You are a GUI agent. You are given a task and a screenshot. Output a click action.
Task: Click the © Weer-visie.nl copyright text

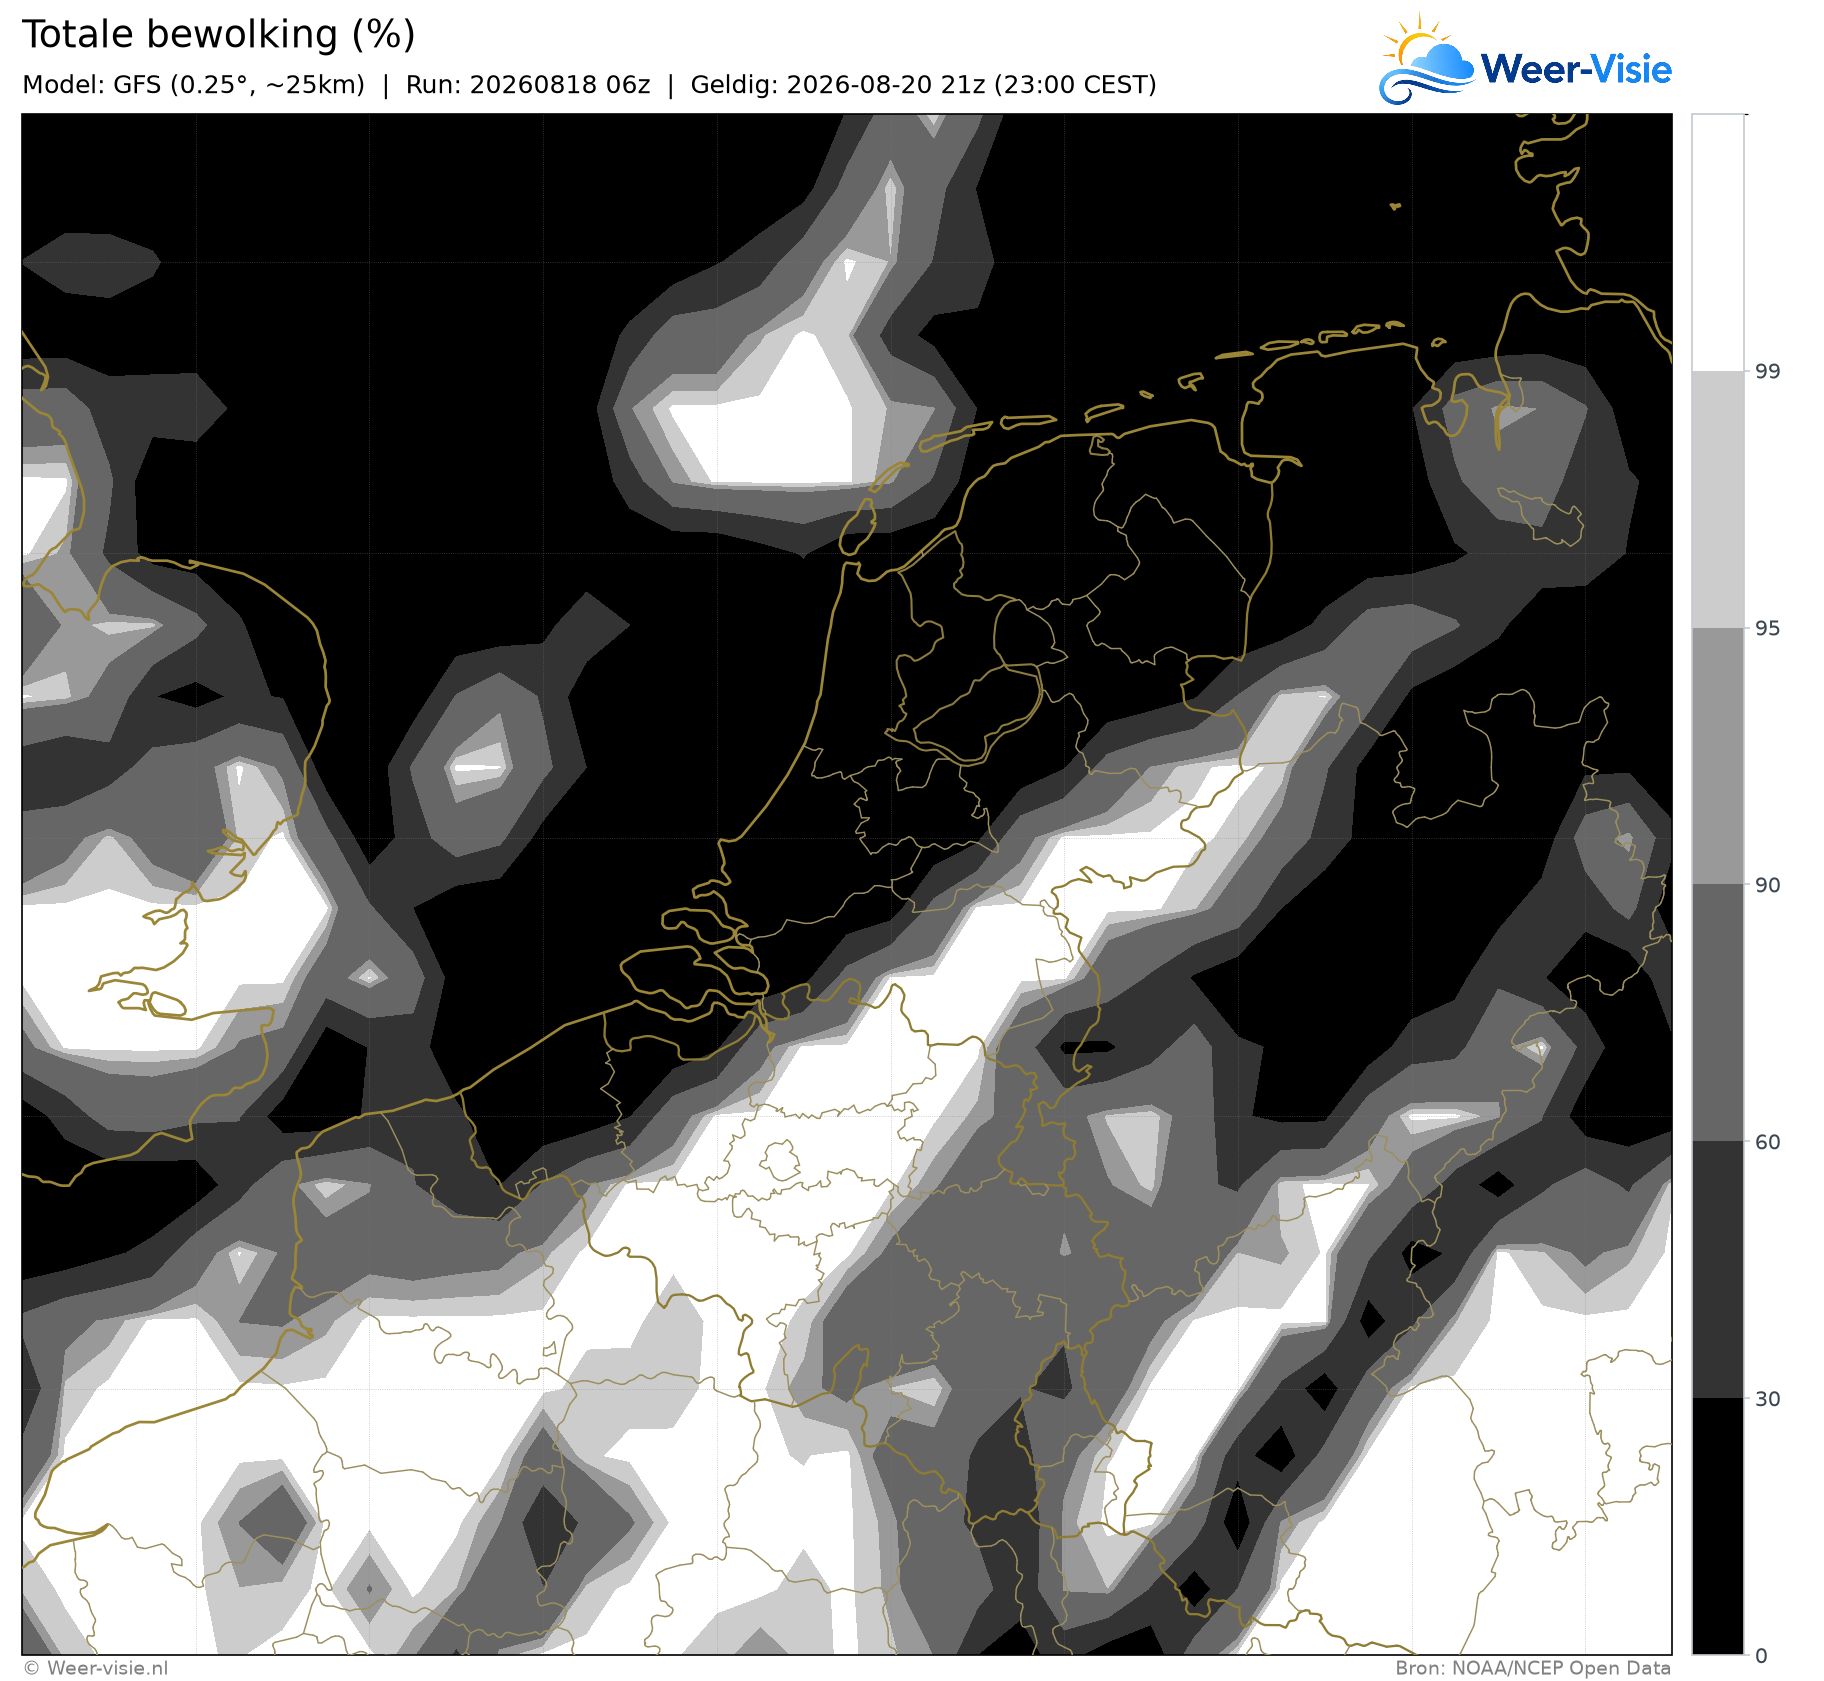click(96, 1668)
